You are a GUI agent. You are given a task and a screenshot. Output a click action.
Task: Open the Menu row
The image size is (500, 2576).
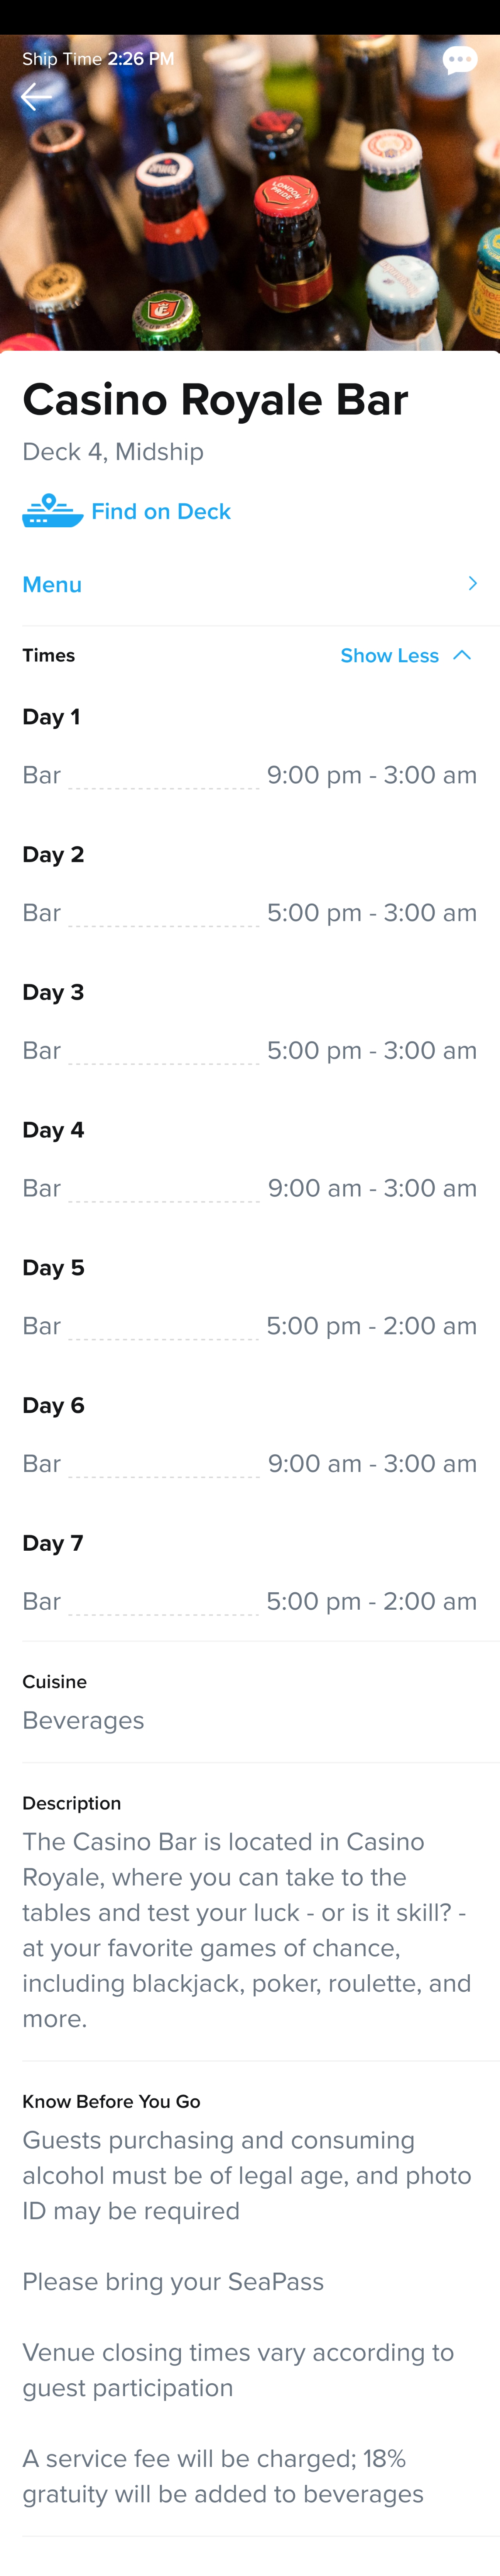250,584
